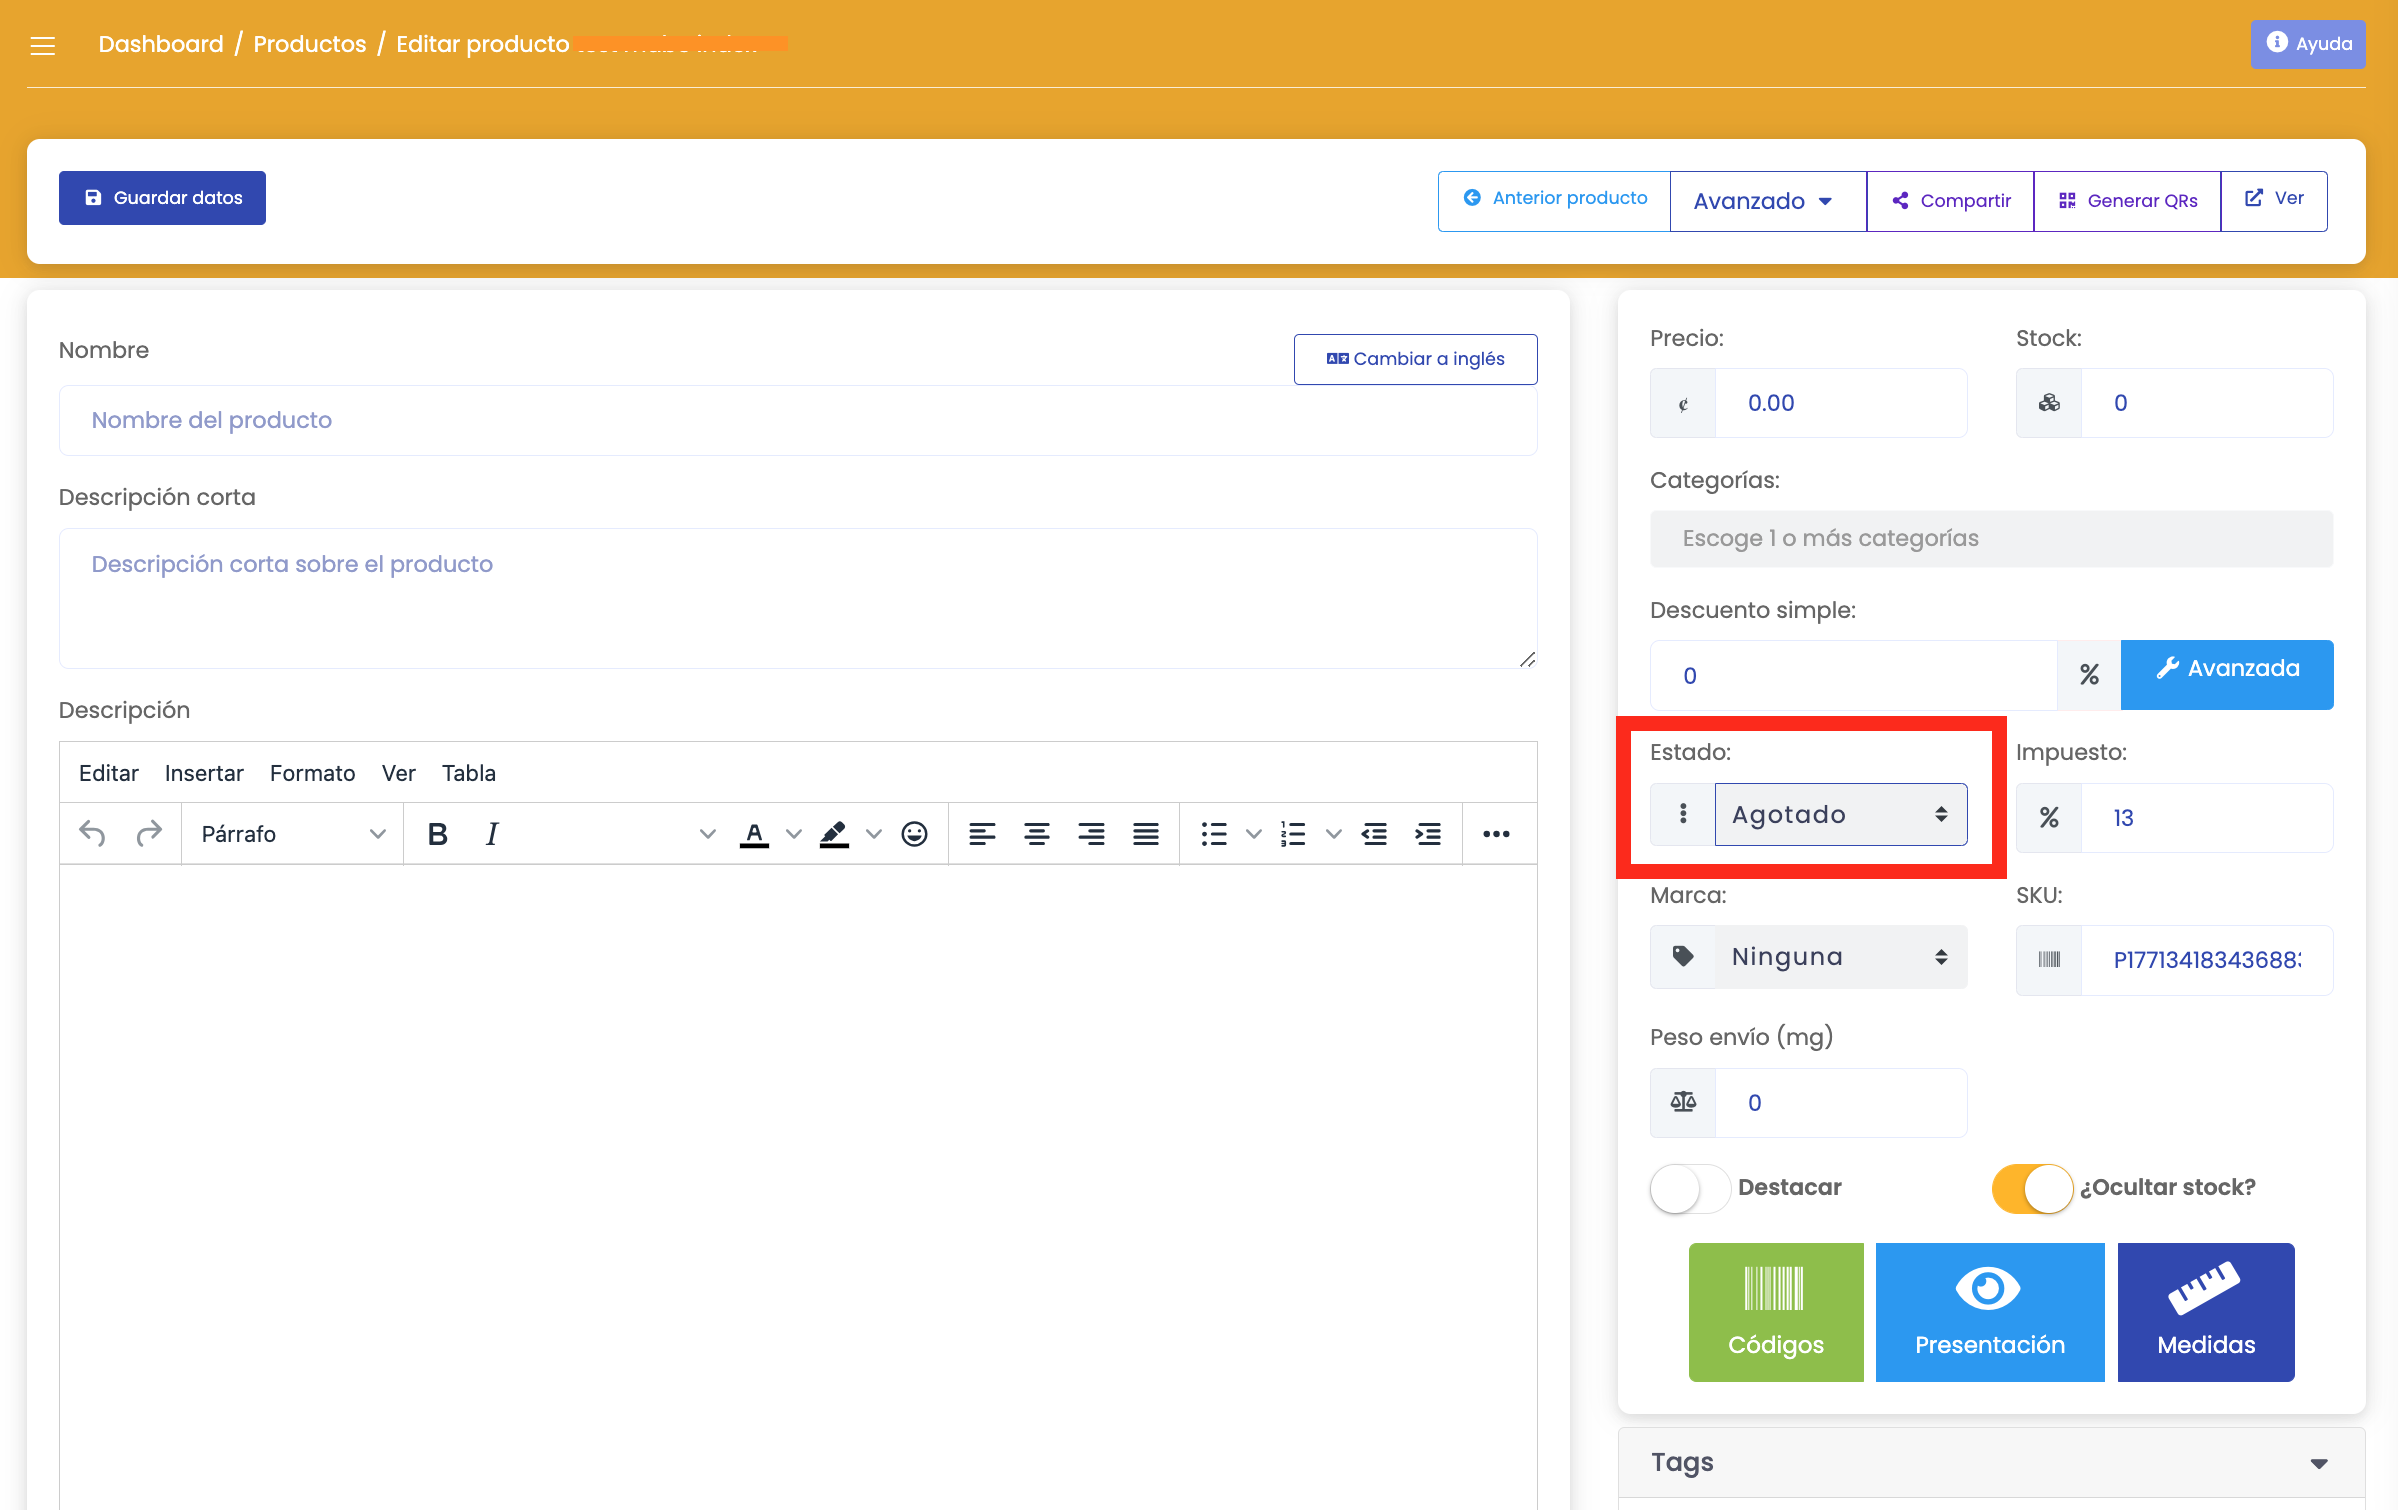Screen dimensions: 2398x1510
Task: Open text color picker arrow
Action: [794, 833]
